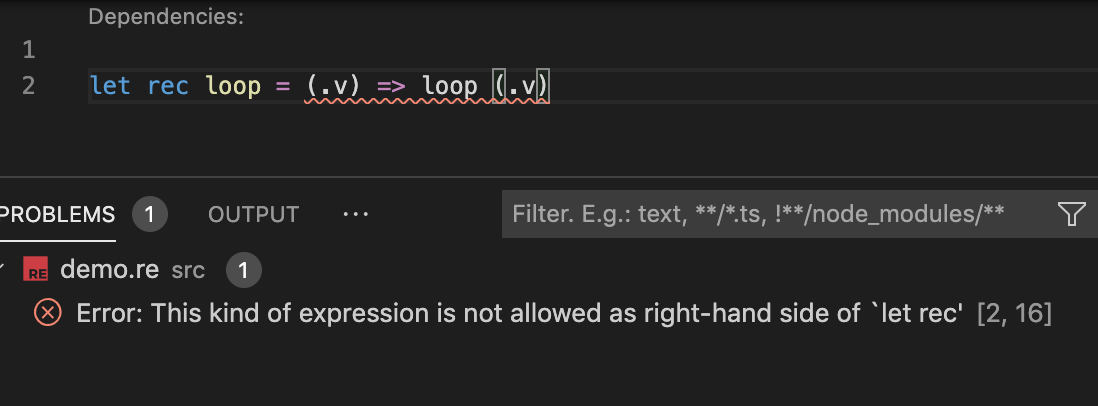Select the 'let rec' error message

pyautogui.click(x=519, y=313)
